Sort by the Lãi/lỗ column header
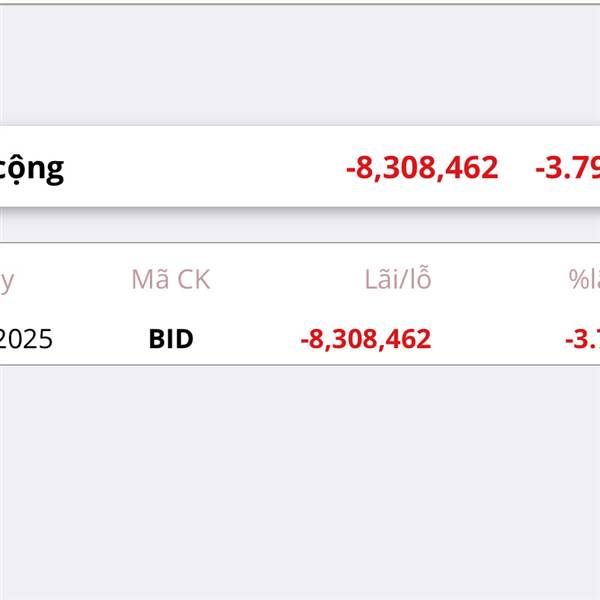 tap(398, 279)
